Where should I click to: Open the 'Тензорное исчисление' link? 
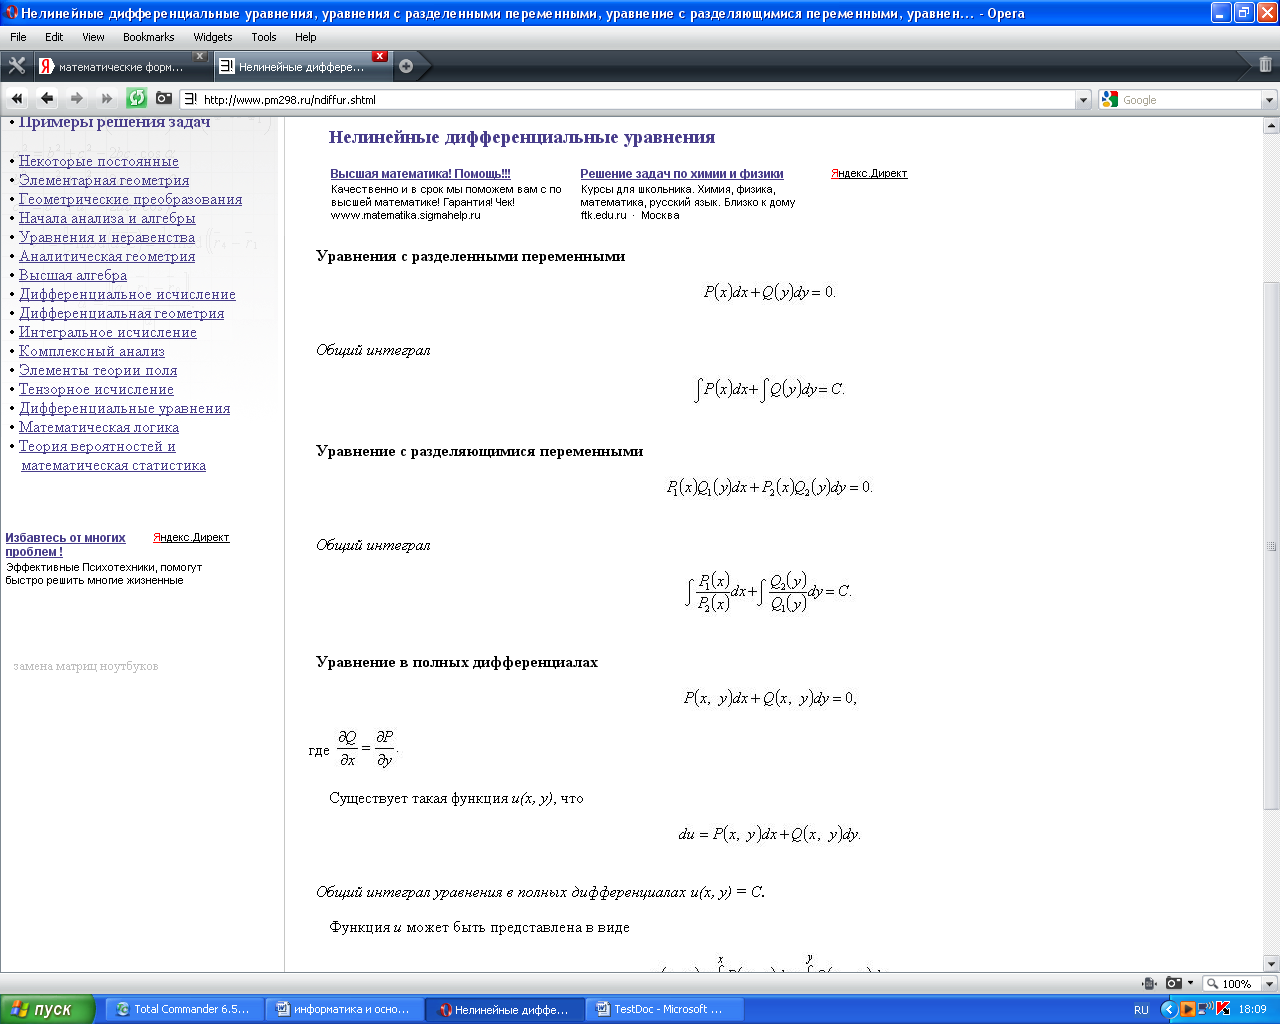click(x=96, y=389)
